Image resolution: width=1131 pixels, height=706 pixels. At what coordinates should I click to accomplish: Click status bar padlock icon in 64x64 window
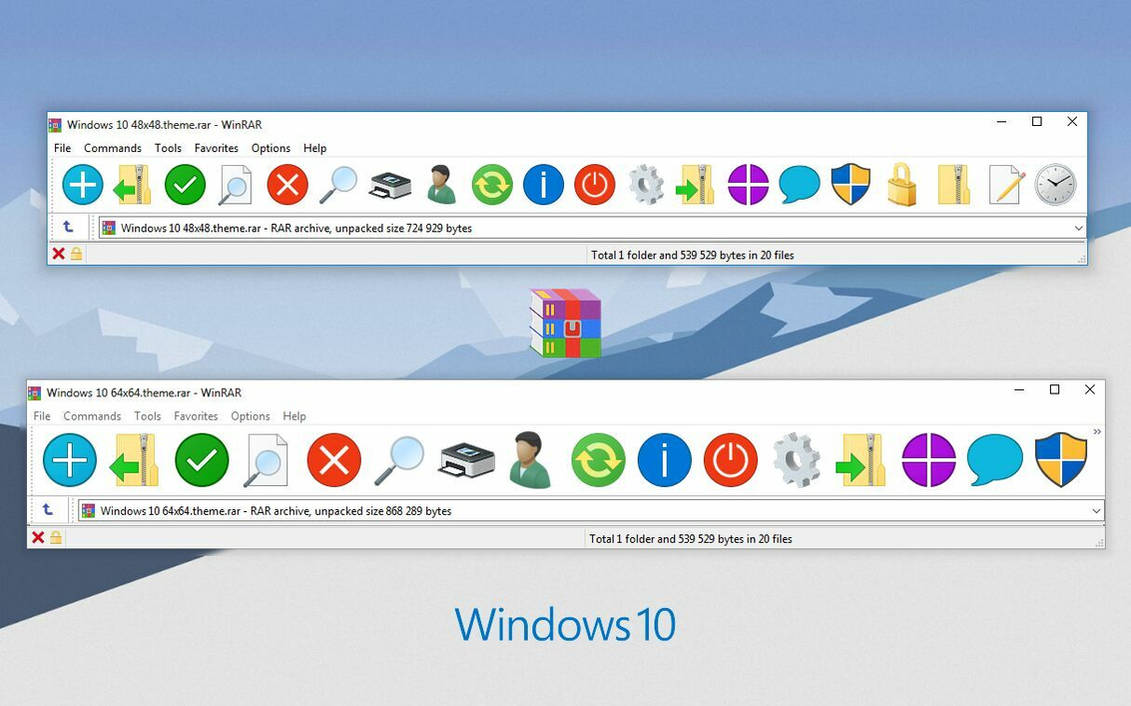[x=56, y=537]
